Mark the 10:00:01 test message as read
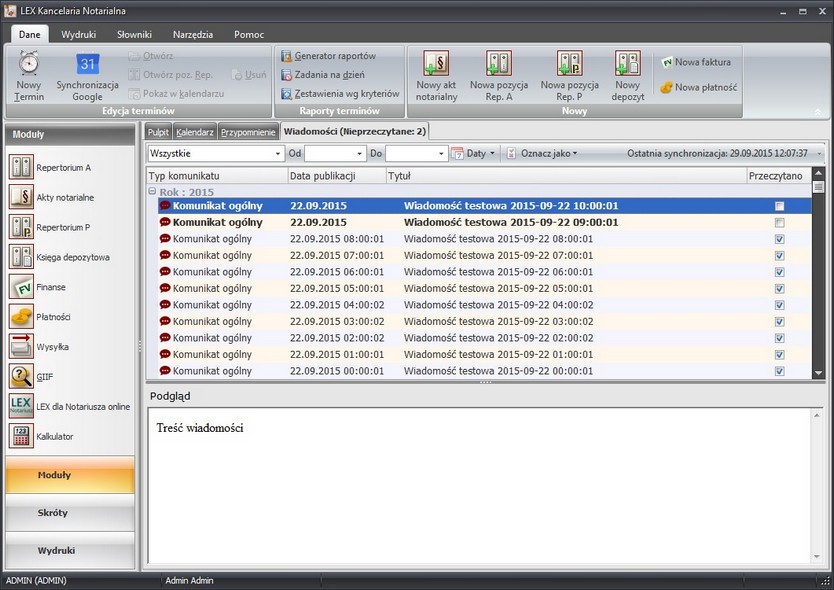The width and height of the screenshot is (834, 590). 779,206
